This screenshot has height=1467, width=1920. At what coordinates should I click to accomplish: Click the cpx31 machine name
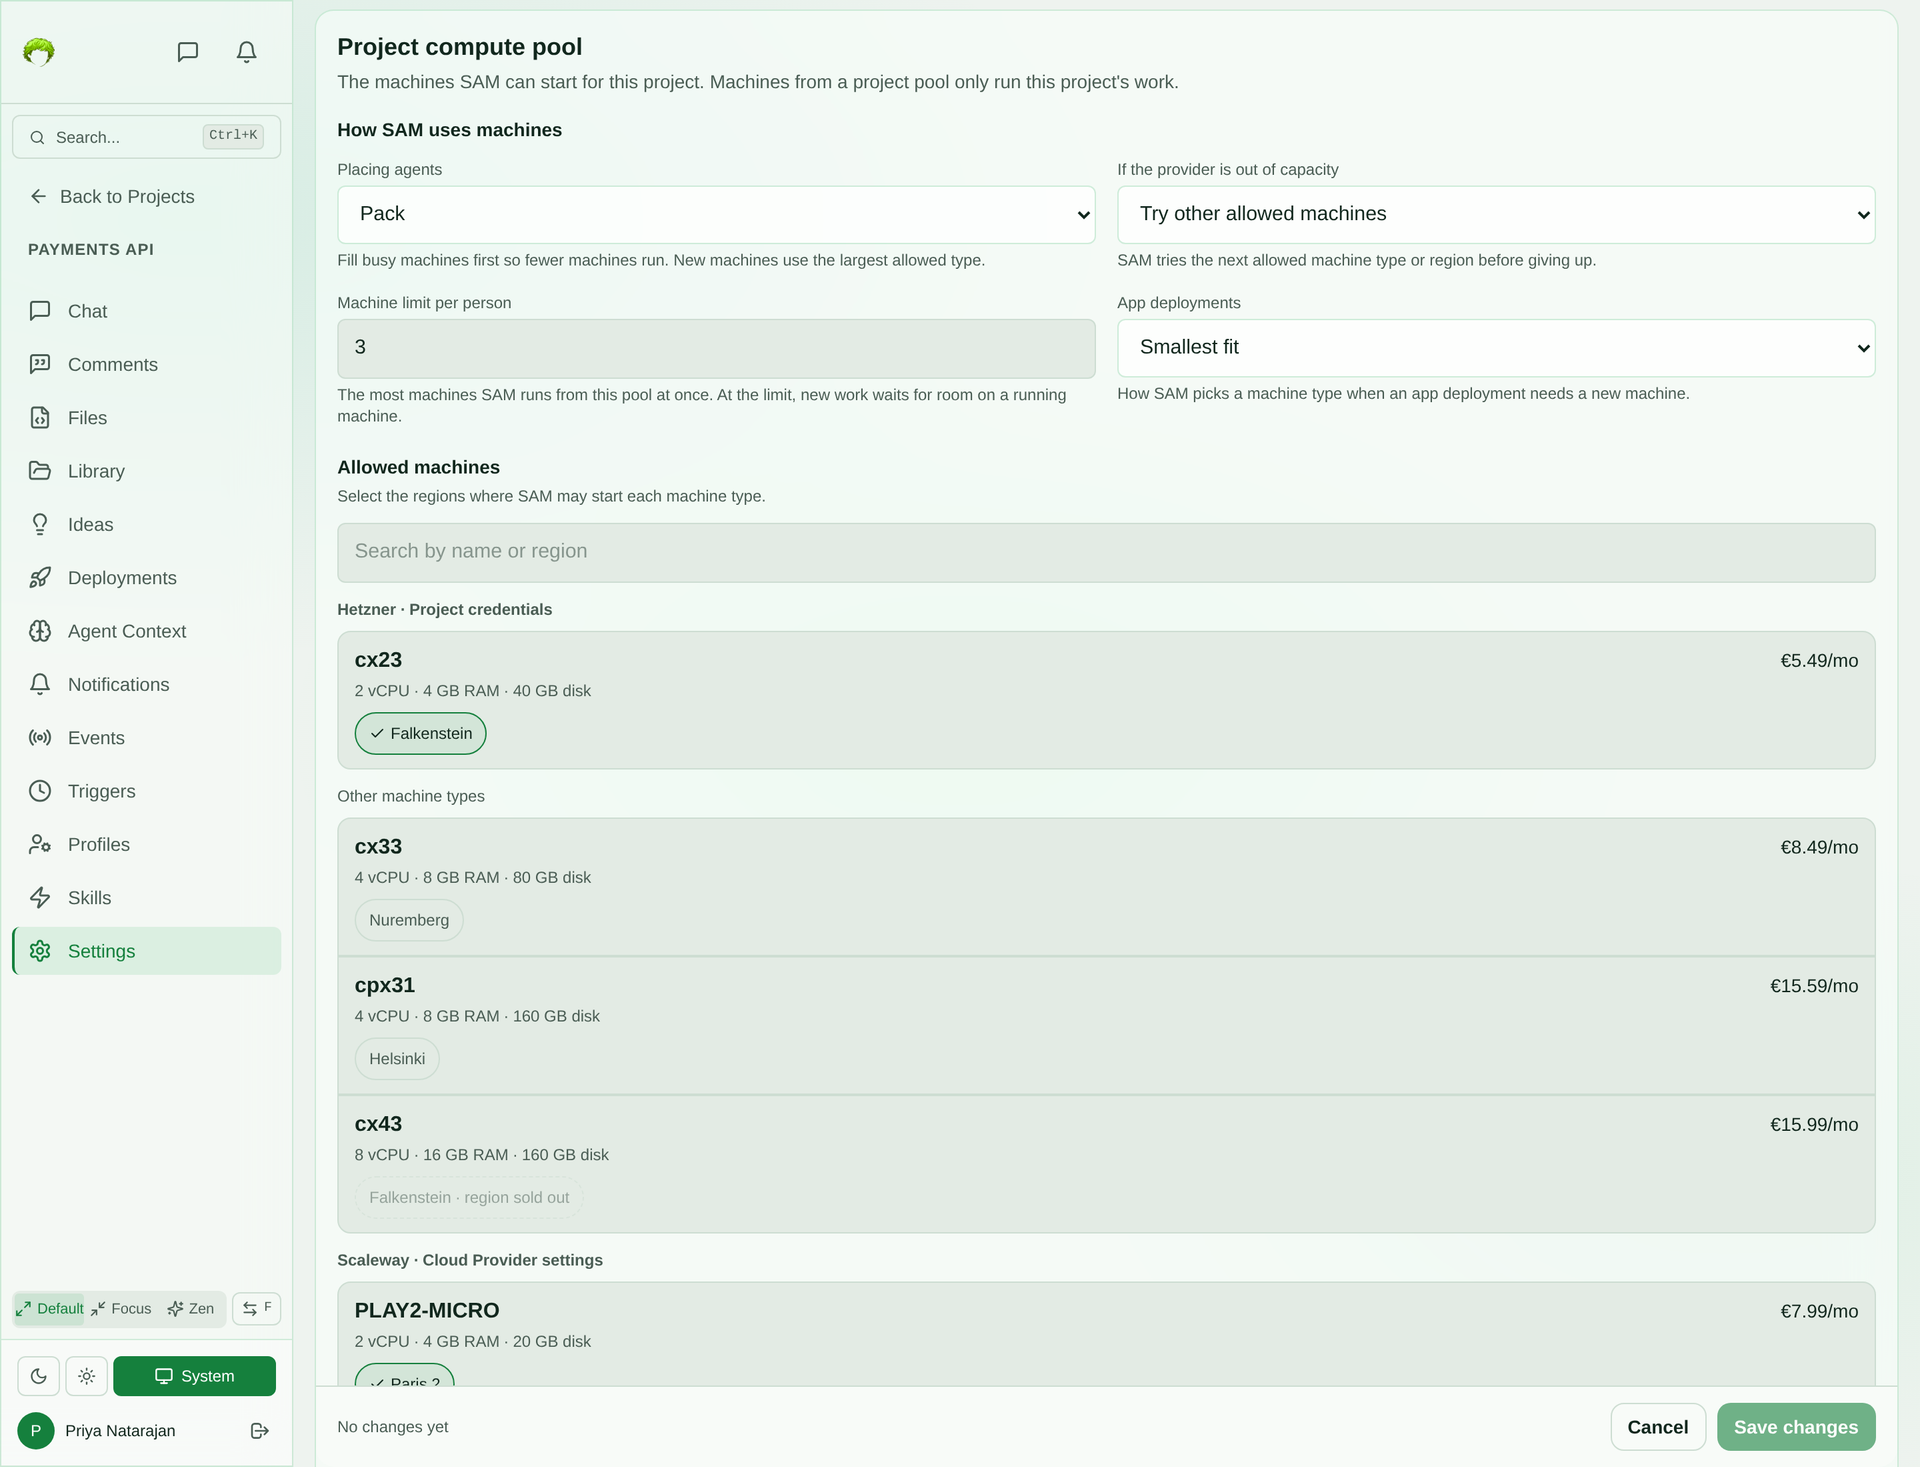coord(385,985)
